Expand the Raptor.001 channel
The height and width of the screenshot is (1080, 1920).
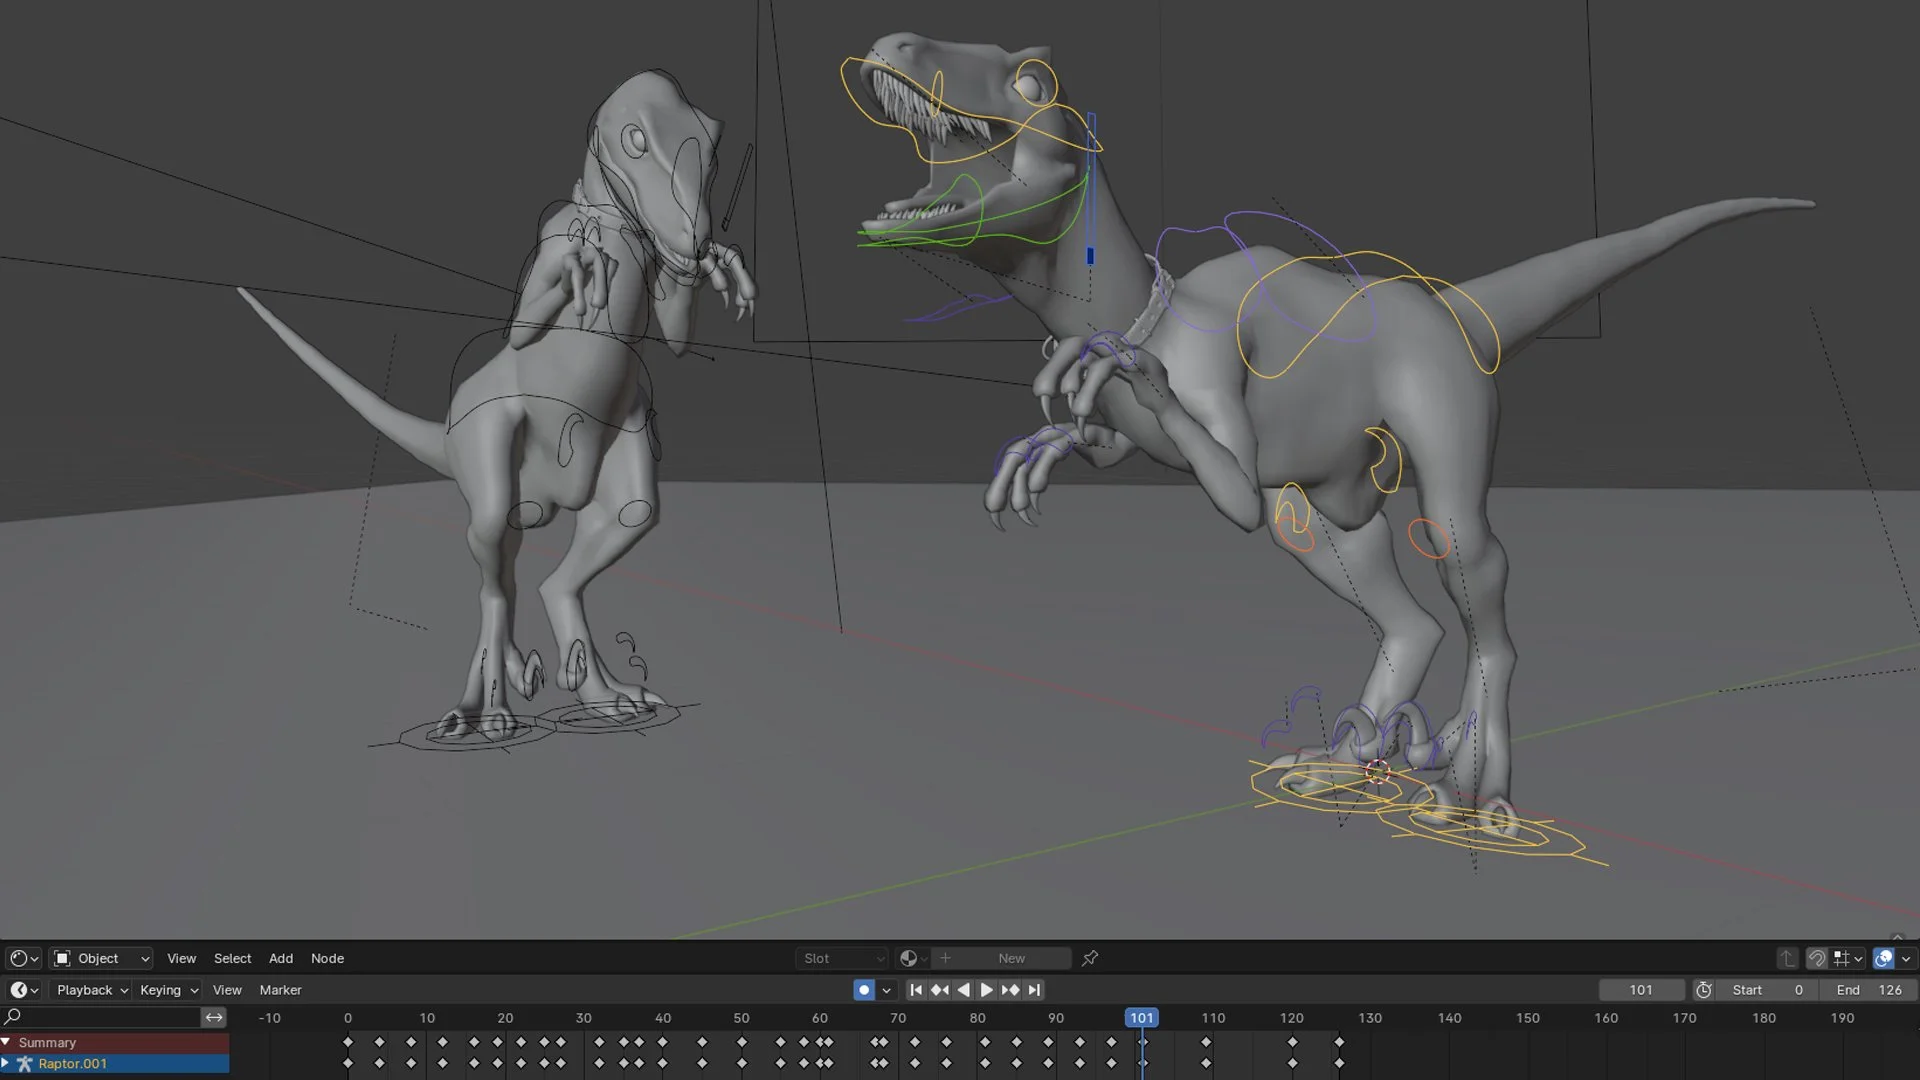coord(6,1063)
